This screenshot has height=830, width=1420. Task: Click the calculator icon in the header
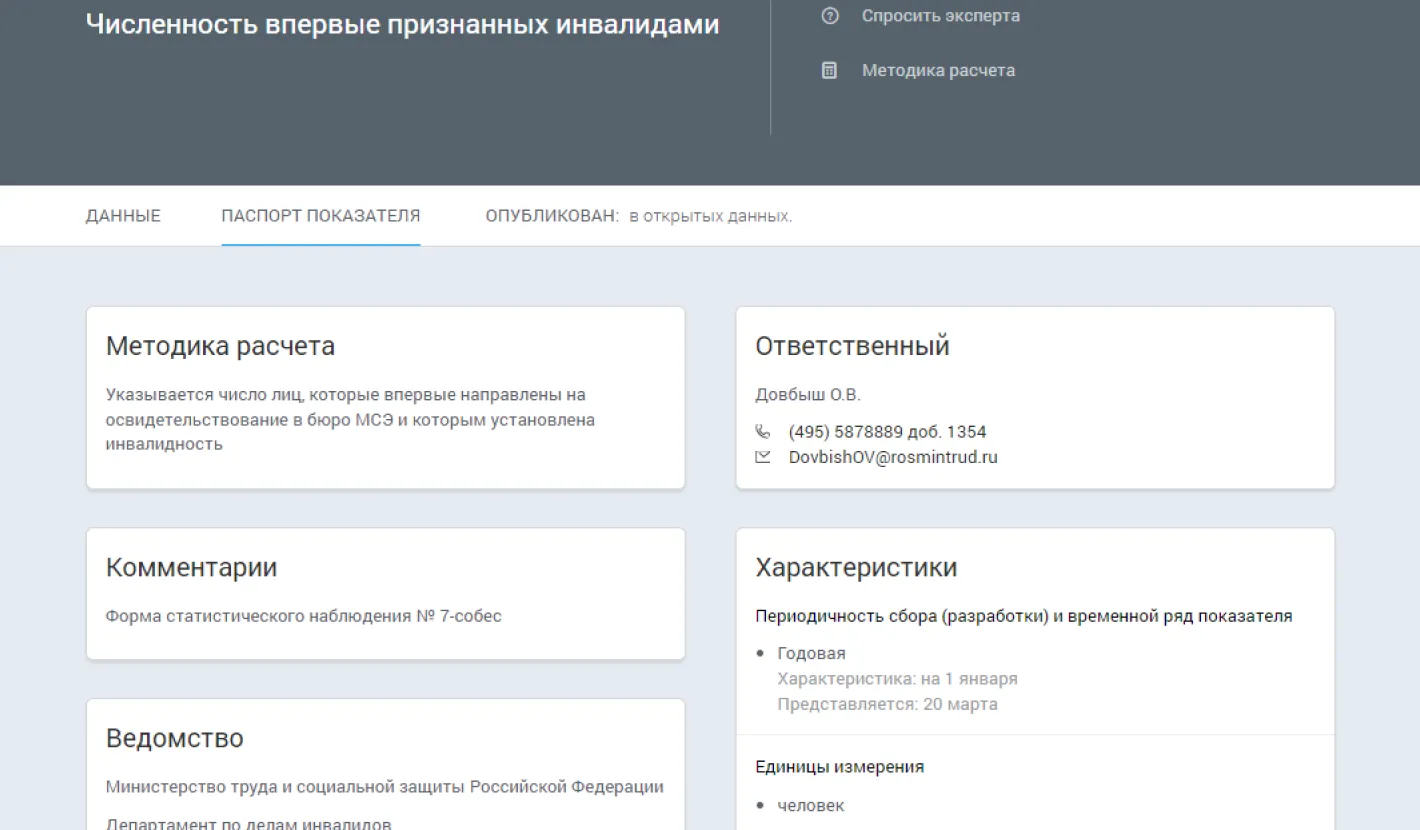click(829, 70)
